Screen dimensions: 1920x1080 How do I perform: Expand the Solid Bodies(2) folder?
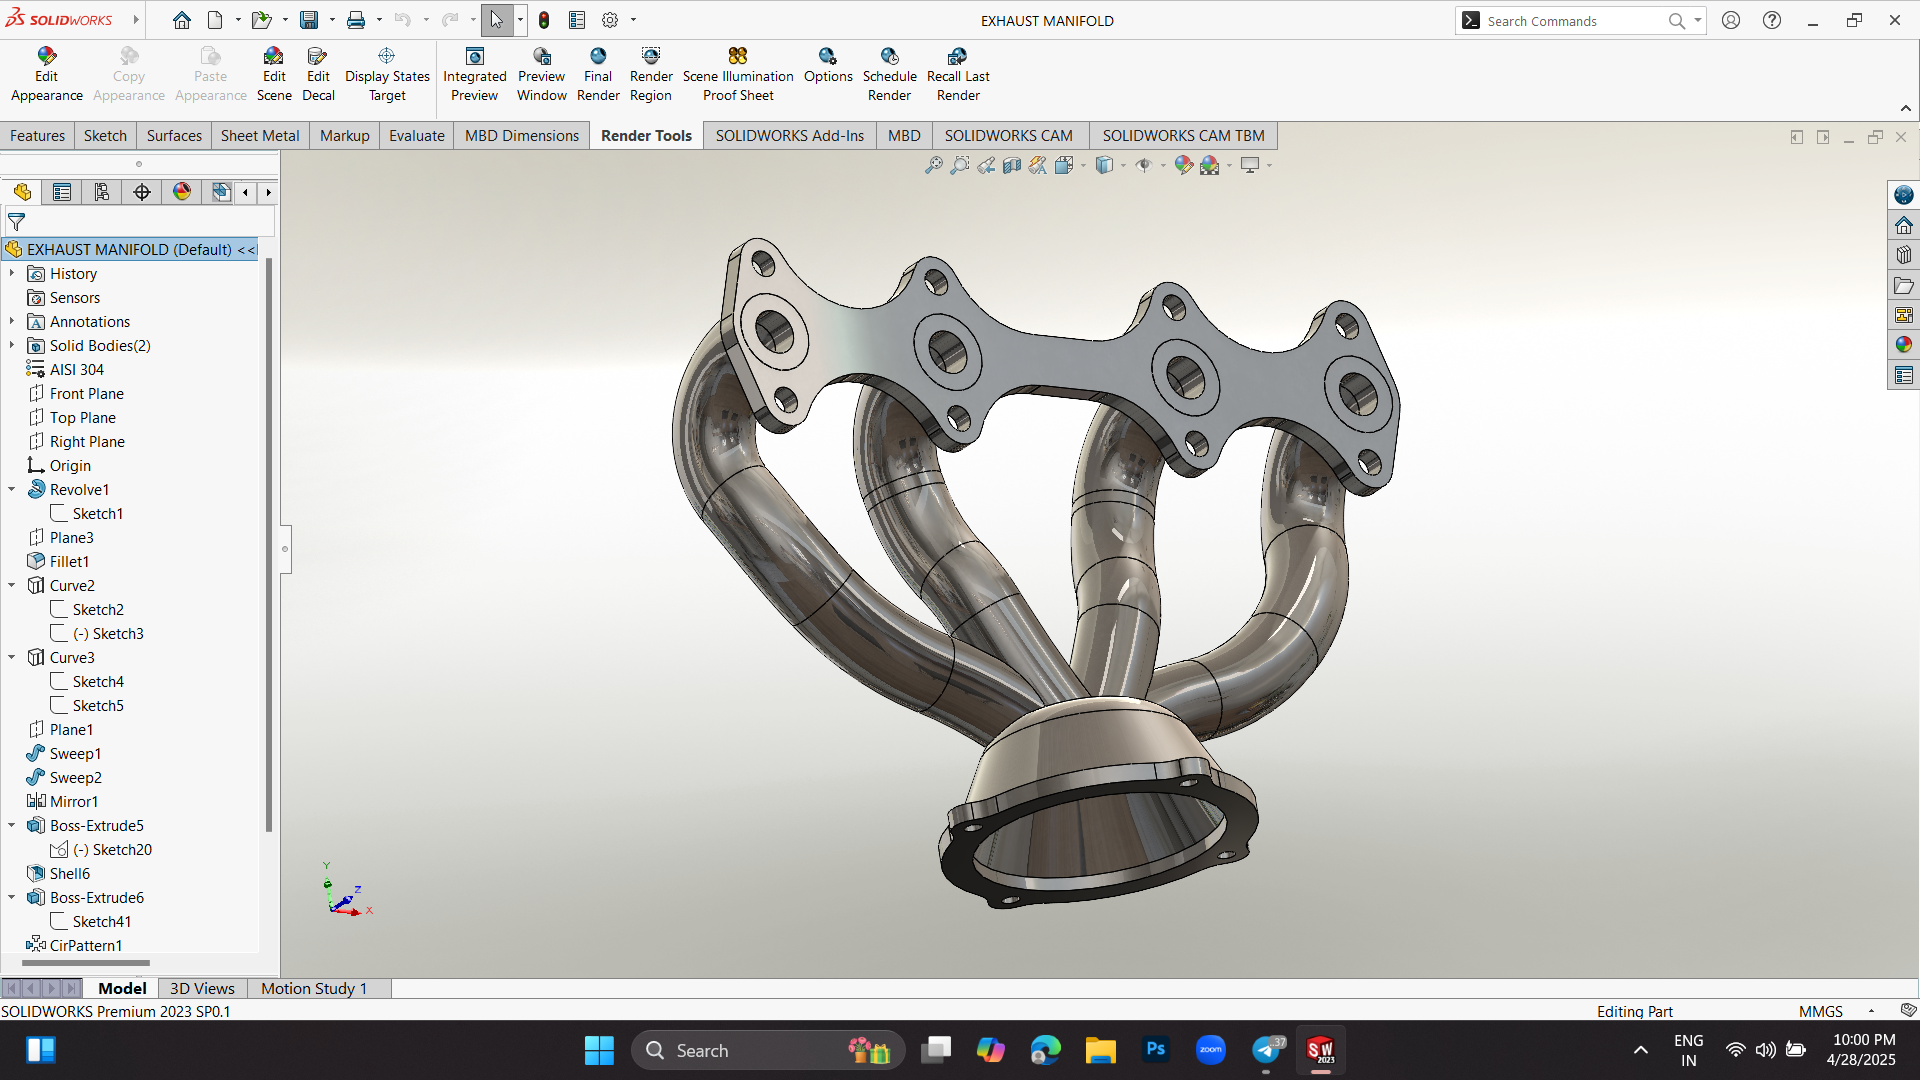click(x=12, y=346)
